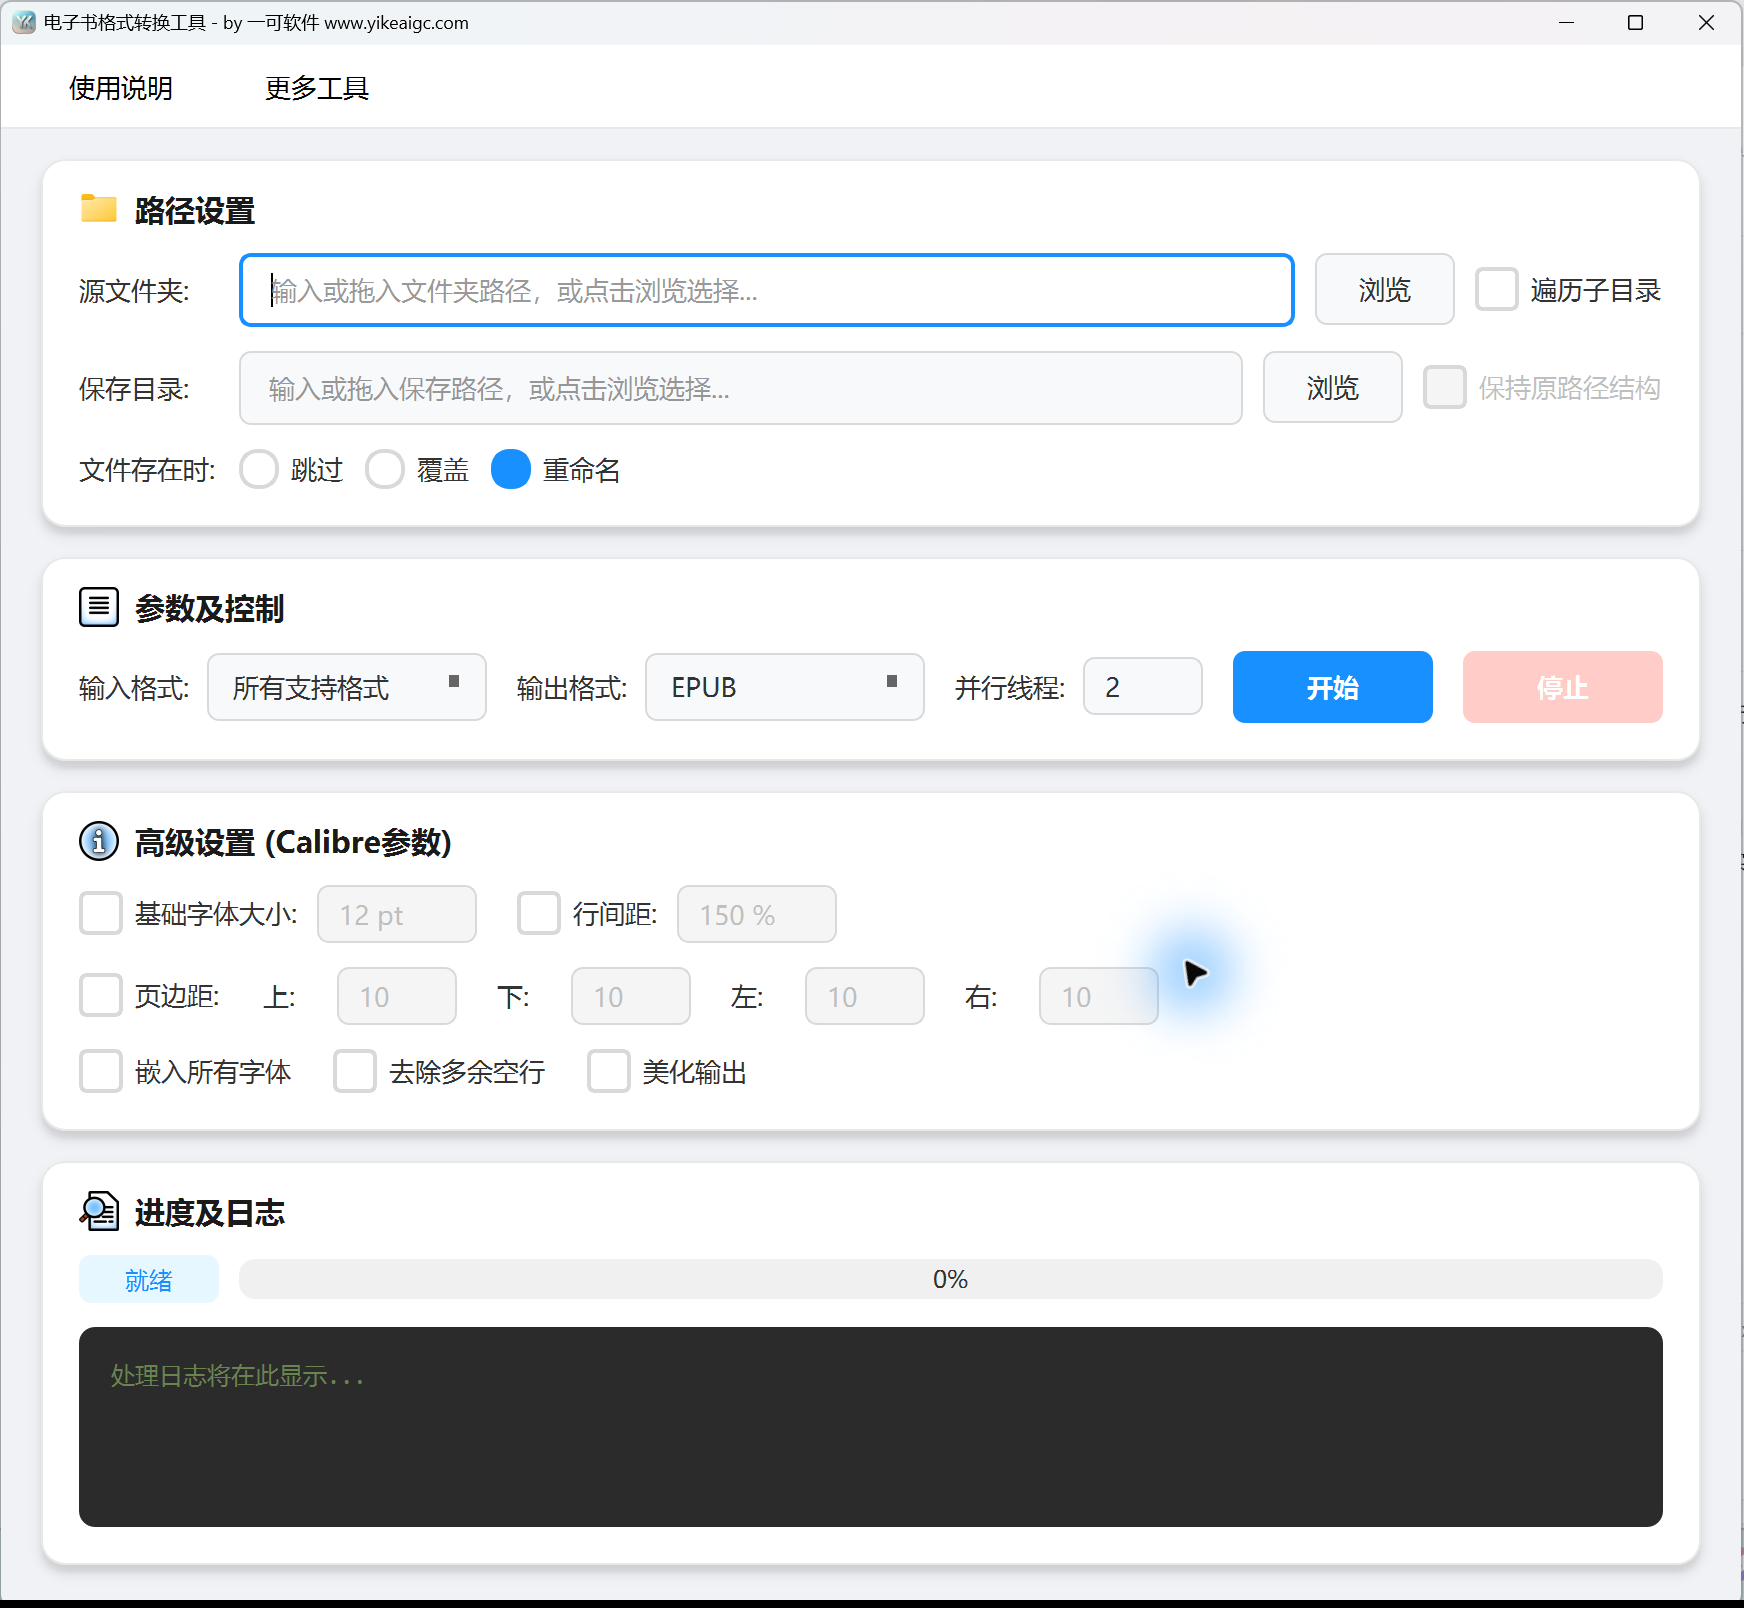The width and height of the screenshot is (1744, 1608).
Task: Close the converter window
Action: [x=1706, y=22]
